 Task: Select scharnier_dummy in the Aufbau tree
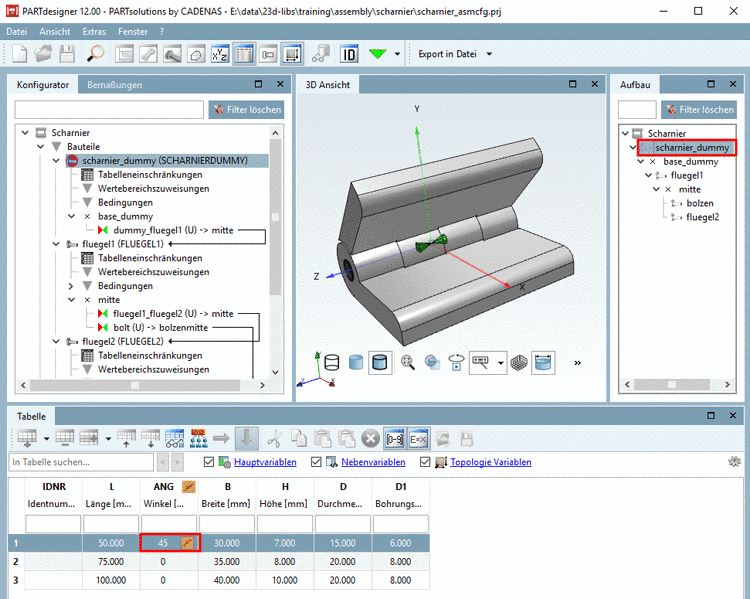pyautogui.click(x=692, y=148)
